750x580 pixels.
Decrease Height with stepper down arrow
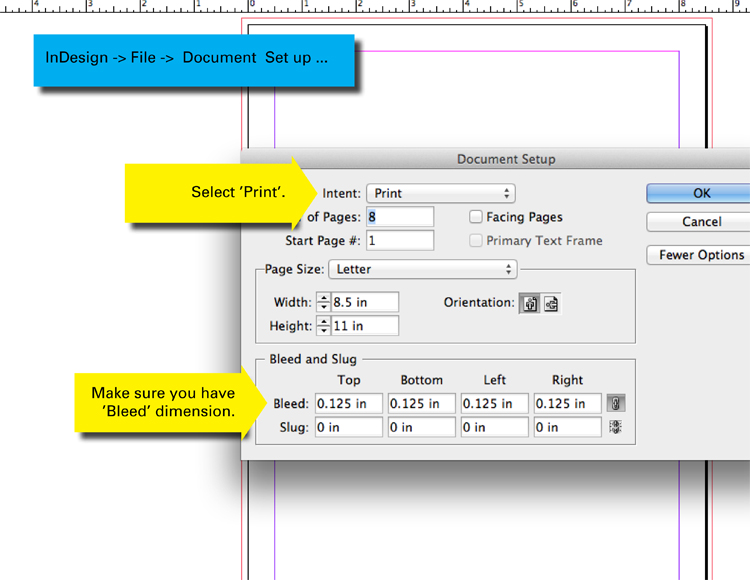(324, 330)
